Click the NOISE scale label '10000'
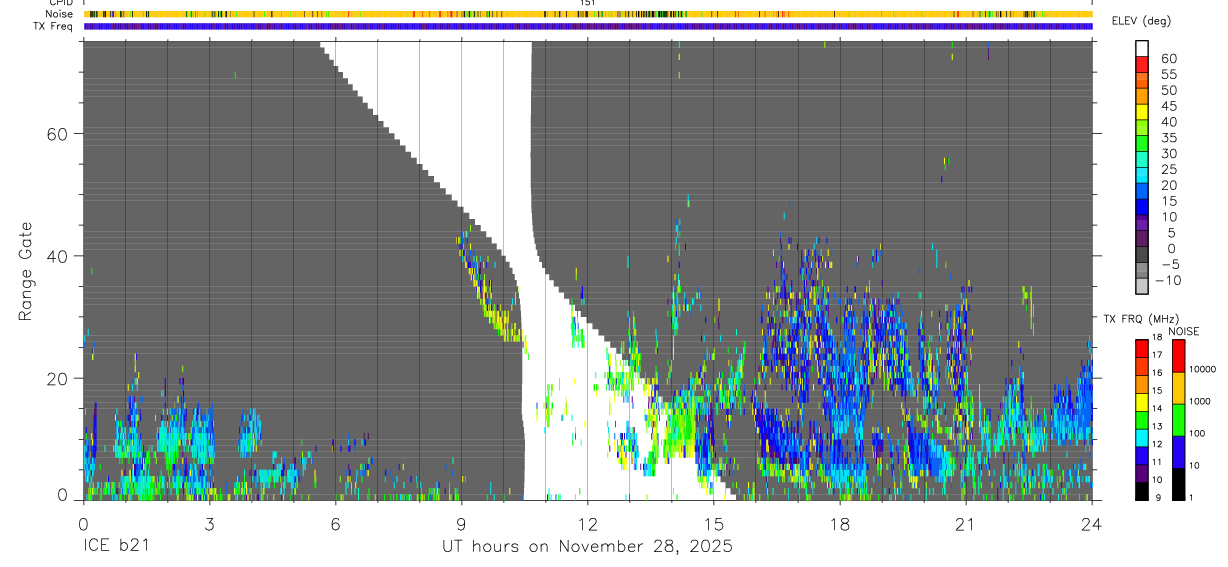Image resolution: width=1228 pixels, height=567 pixels. click(1202, 369)
